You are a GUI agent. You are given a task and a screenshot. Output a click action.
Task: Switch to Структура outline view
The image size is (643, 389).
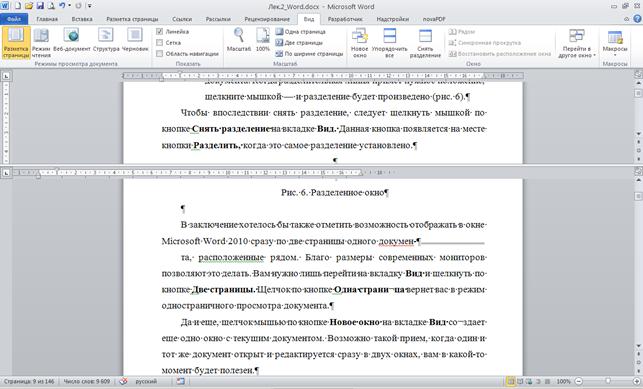click(x=106, y=41)
